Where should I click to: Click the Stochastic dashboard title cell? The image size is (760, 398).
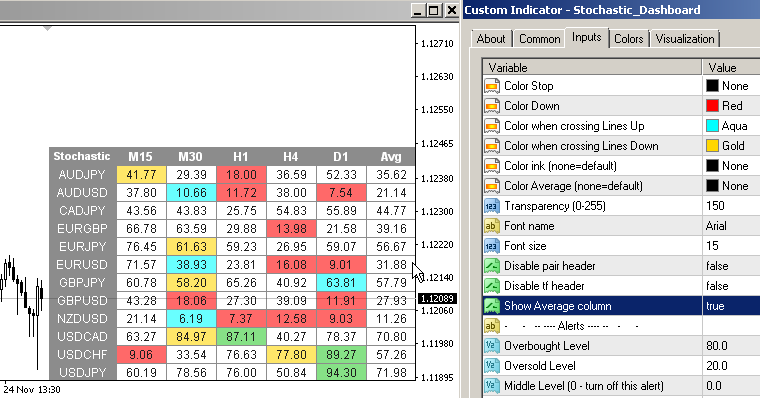tap(82, 156)
